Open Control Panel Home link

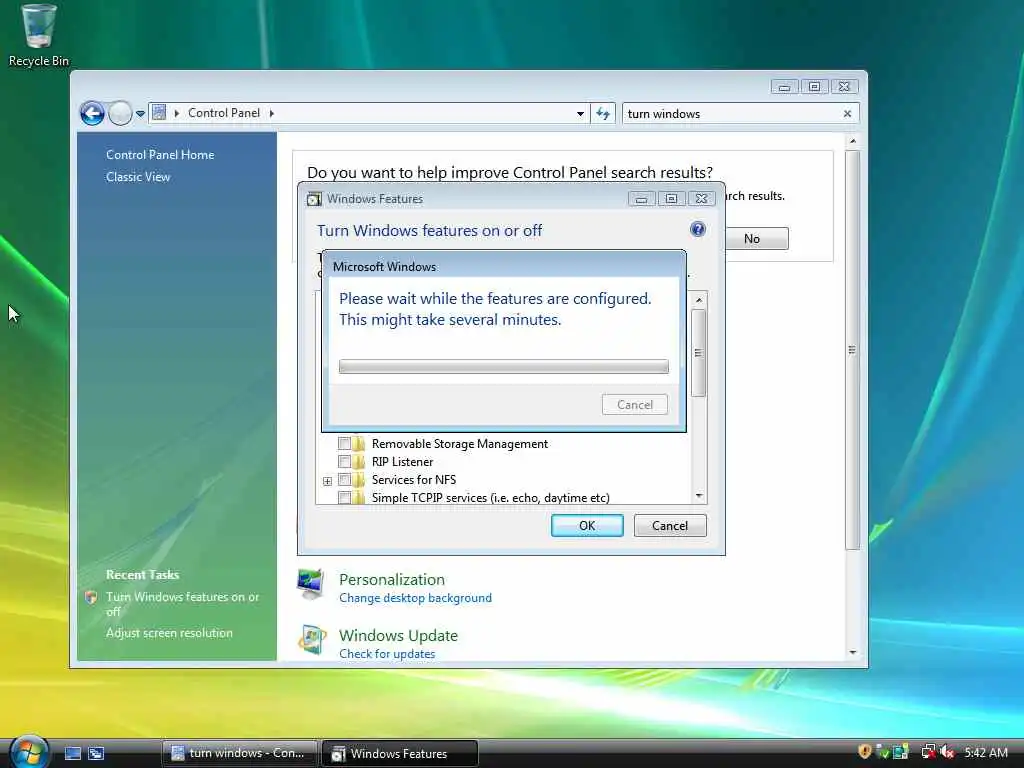point(160,155)
